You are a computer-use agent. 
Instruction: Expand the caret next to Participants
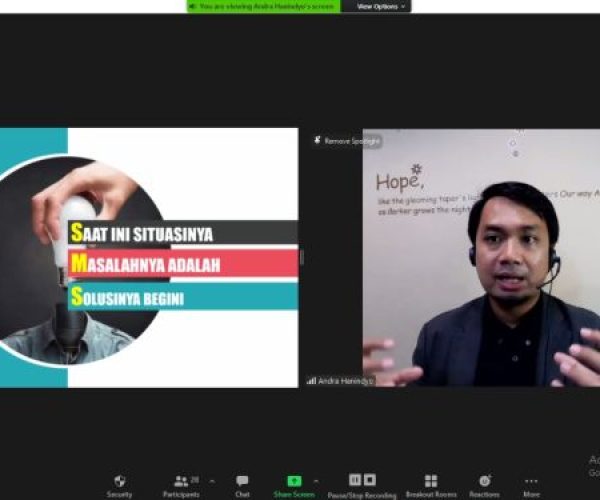point(211,481)
